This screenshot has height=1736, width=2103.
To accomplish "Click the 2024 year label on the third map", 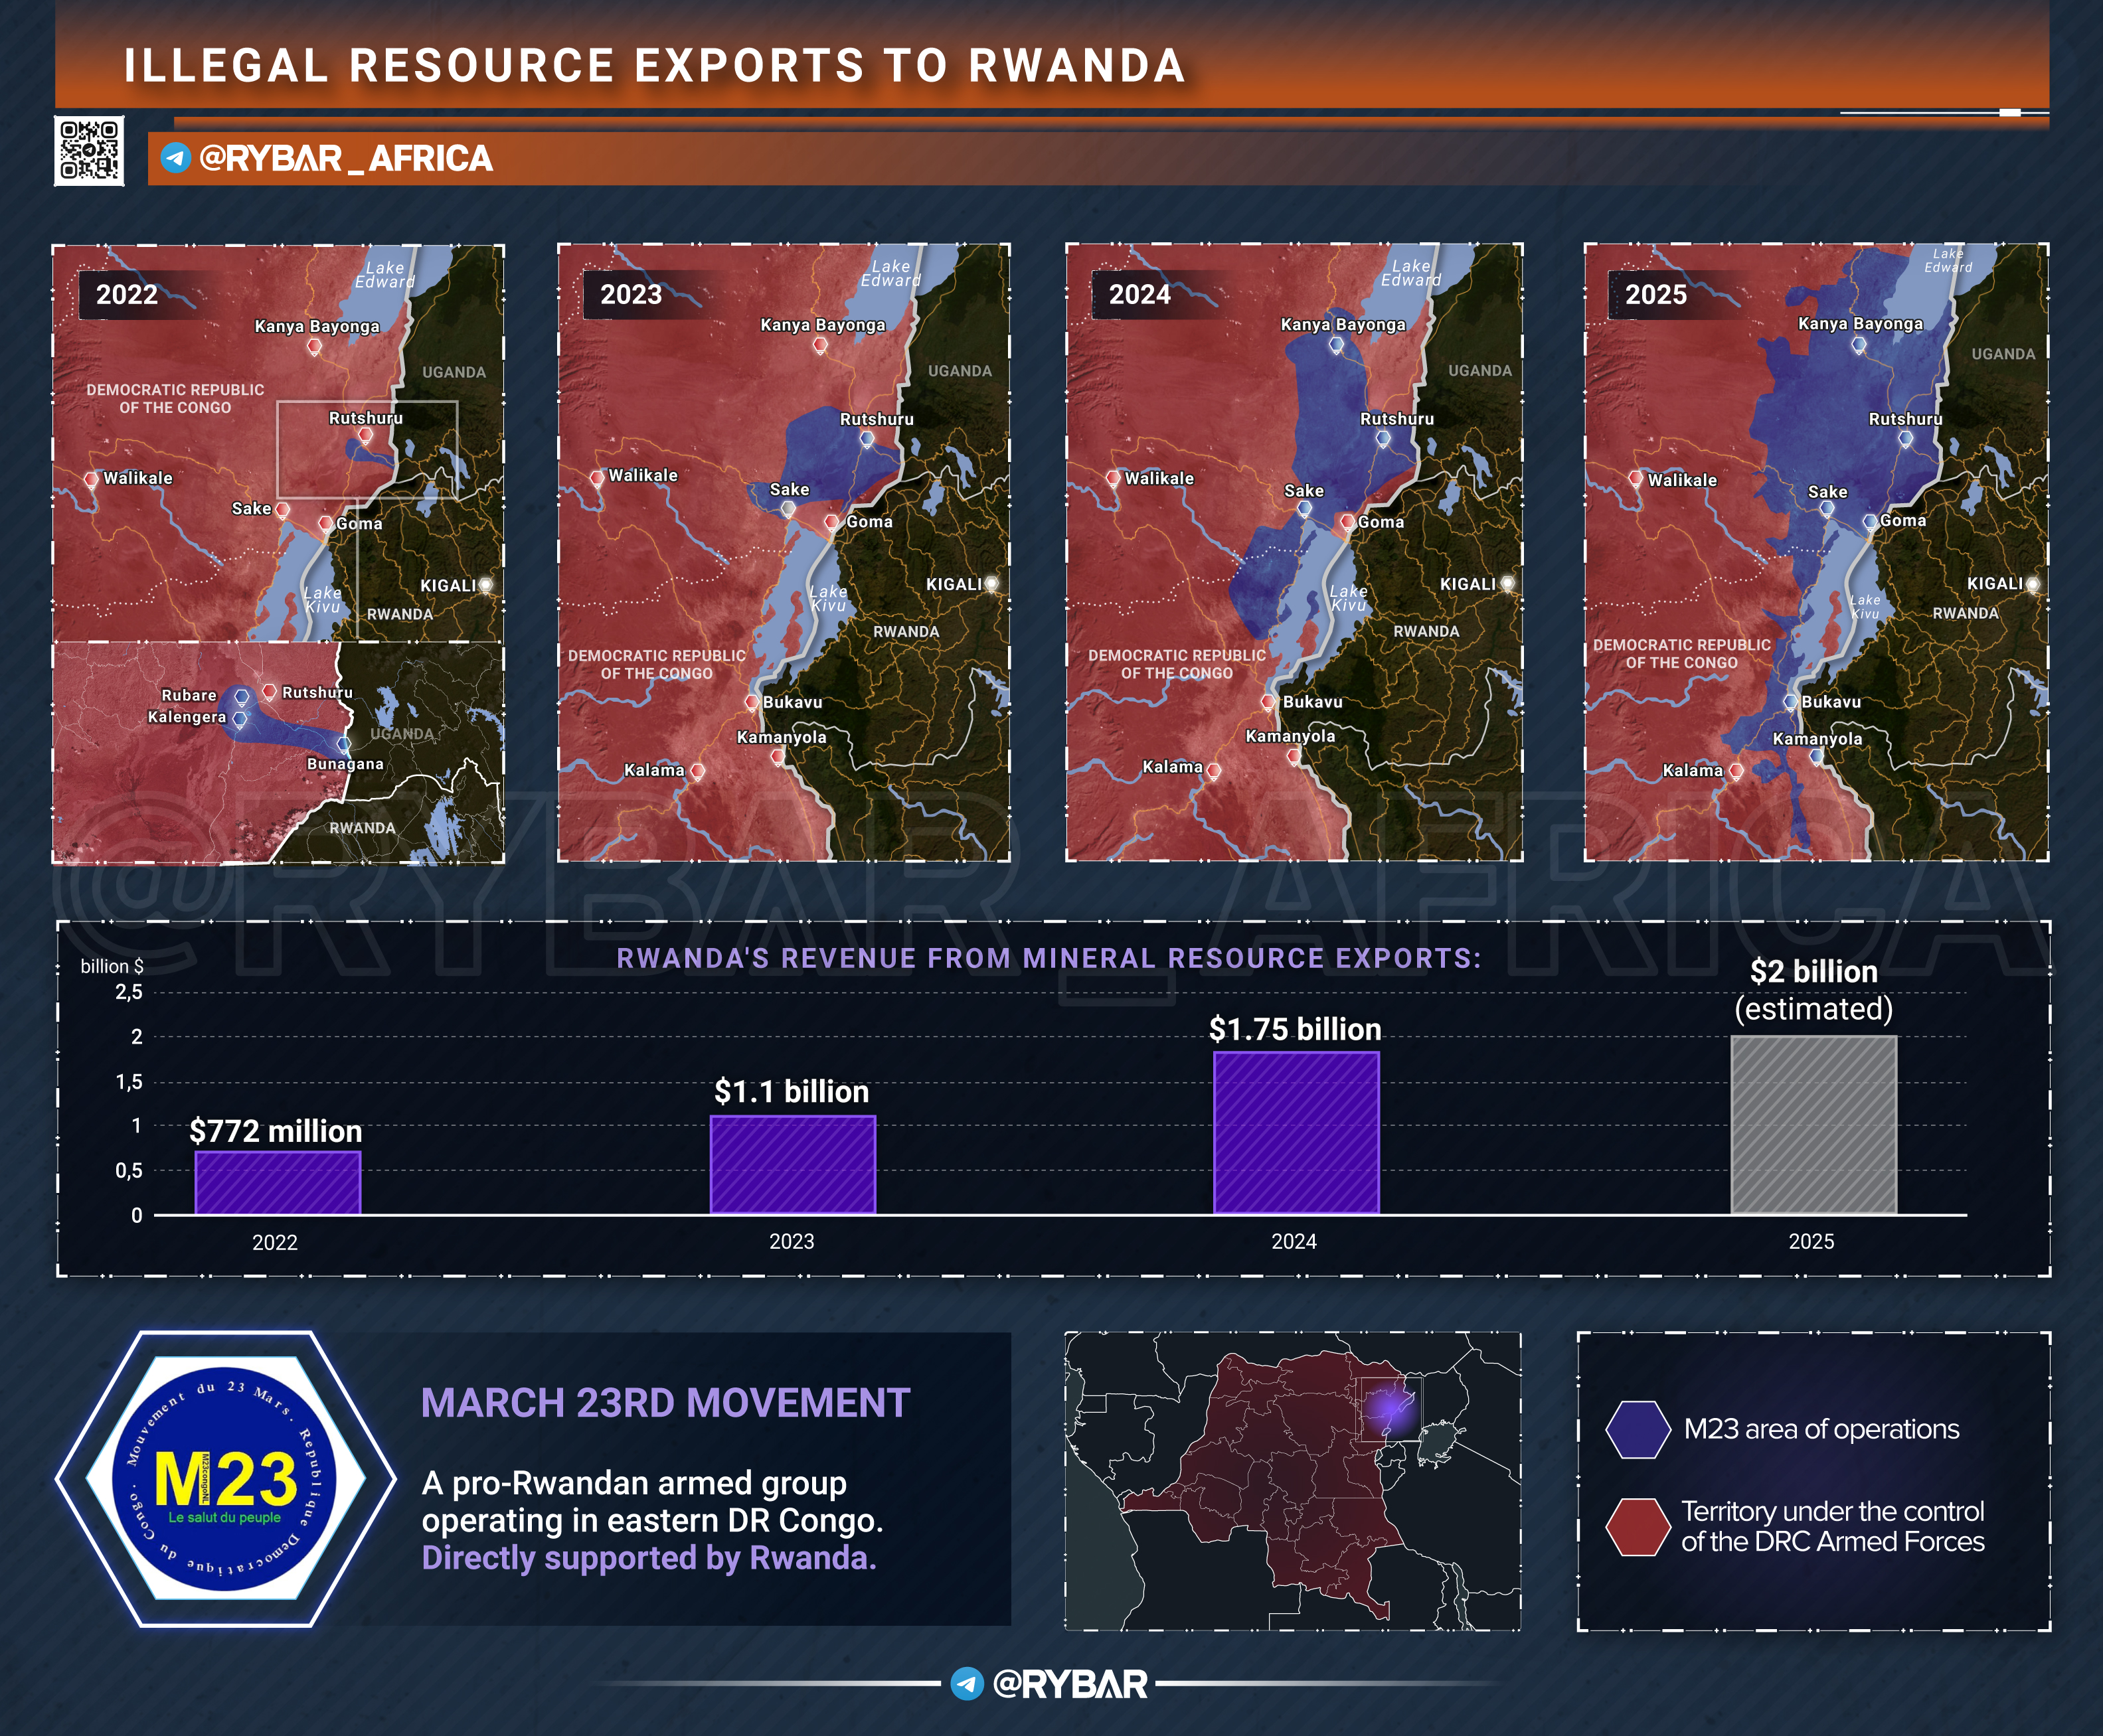I will click(x=1139, y=294).
